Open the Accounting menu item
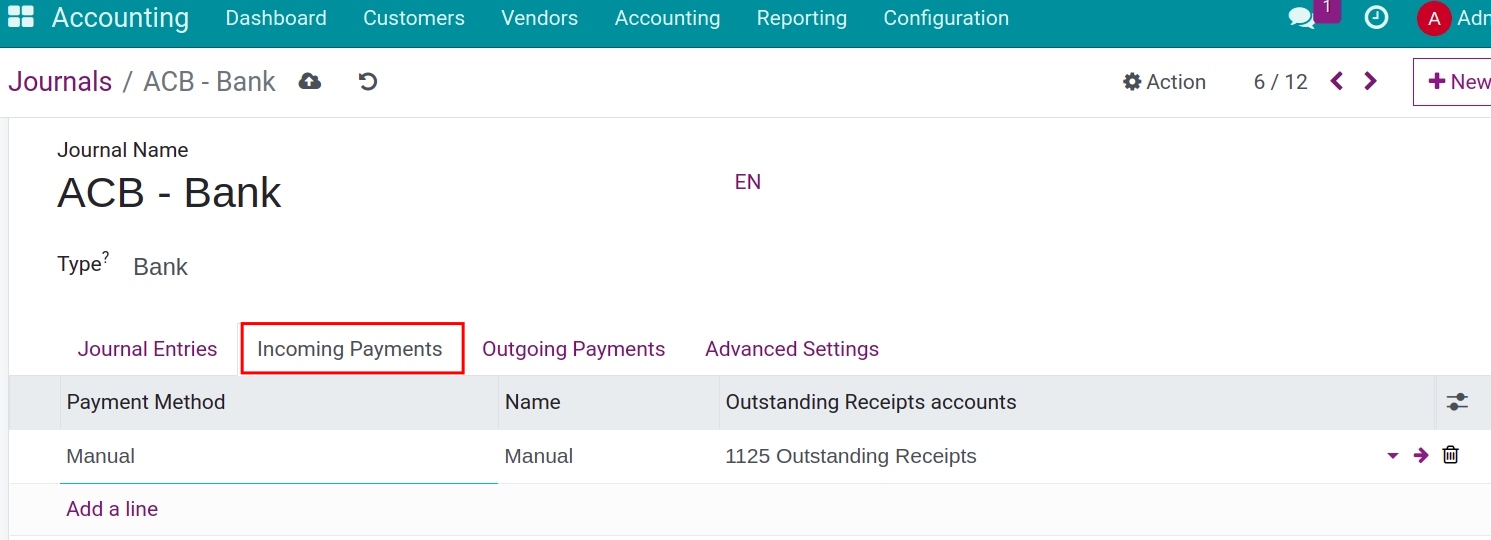This screenshot has width=1491, height=540. 667,18
